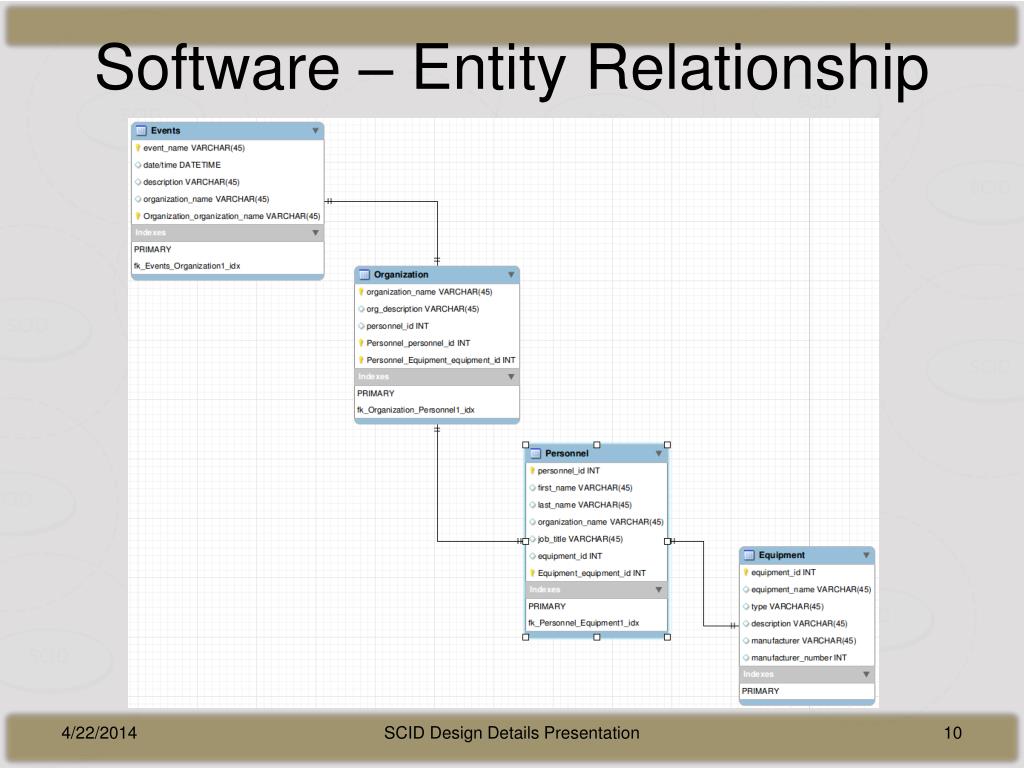Select description VARCHAR(45) in Events table
The image size is (1024, 768).
click(x=191, y=182)
